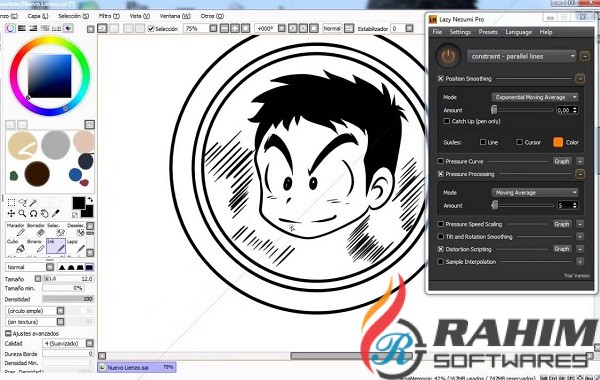Enable Pressure Speed Scaling checkbox
The height and width of the screenshot is (380, 600).
[x=440, y=224]
